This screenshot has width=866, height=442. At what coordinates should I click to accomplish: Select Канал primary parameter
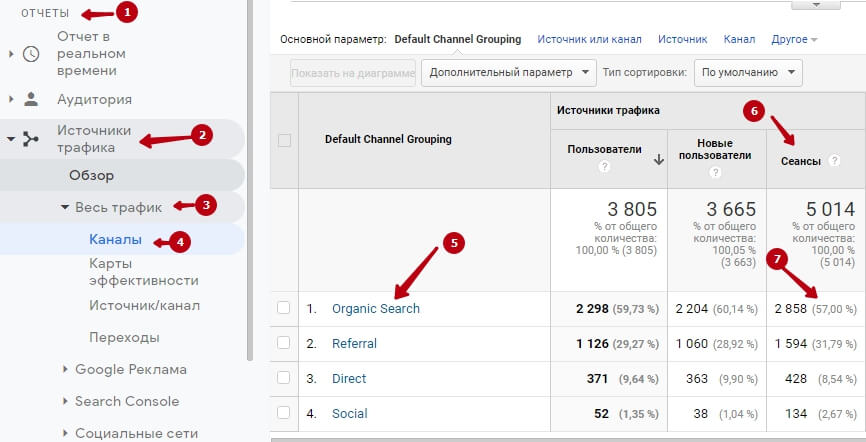click(x=739, y=39)
